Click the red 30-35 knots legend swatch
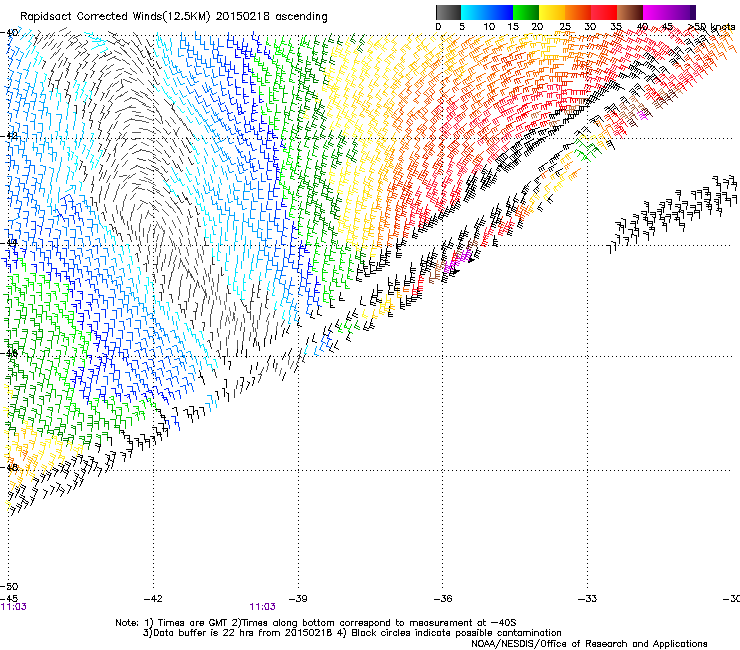 (x=604, y=12)
